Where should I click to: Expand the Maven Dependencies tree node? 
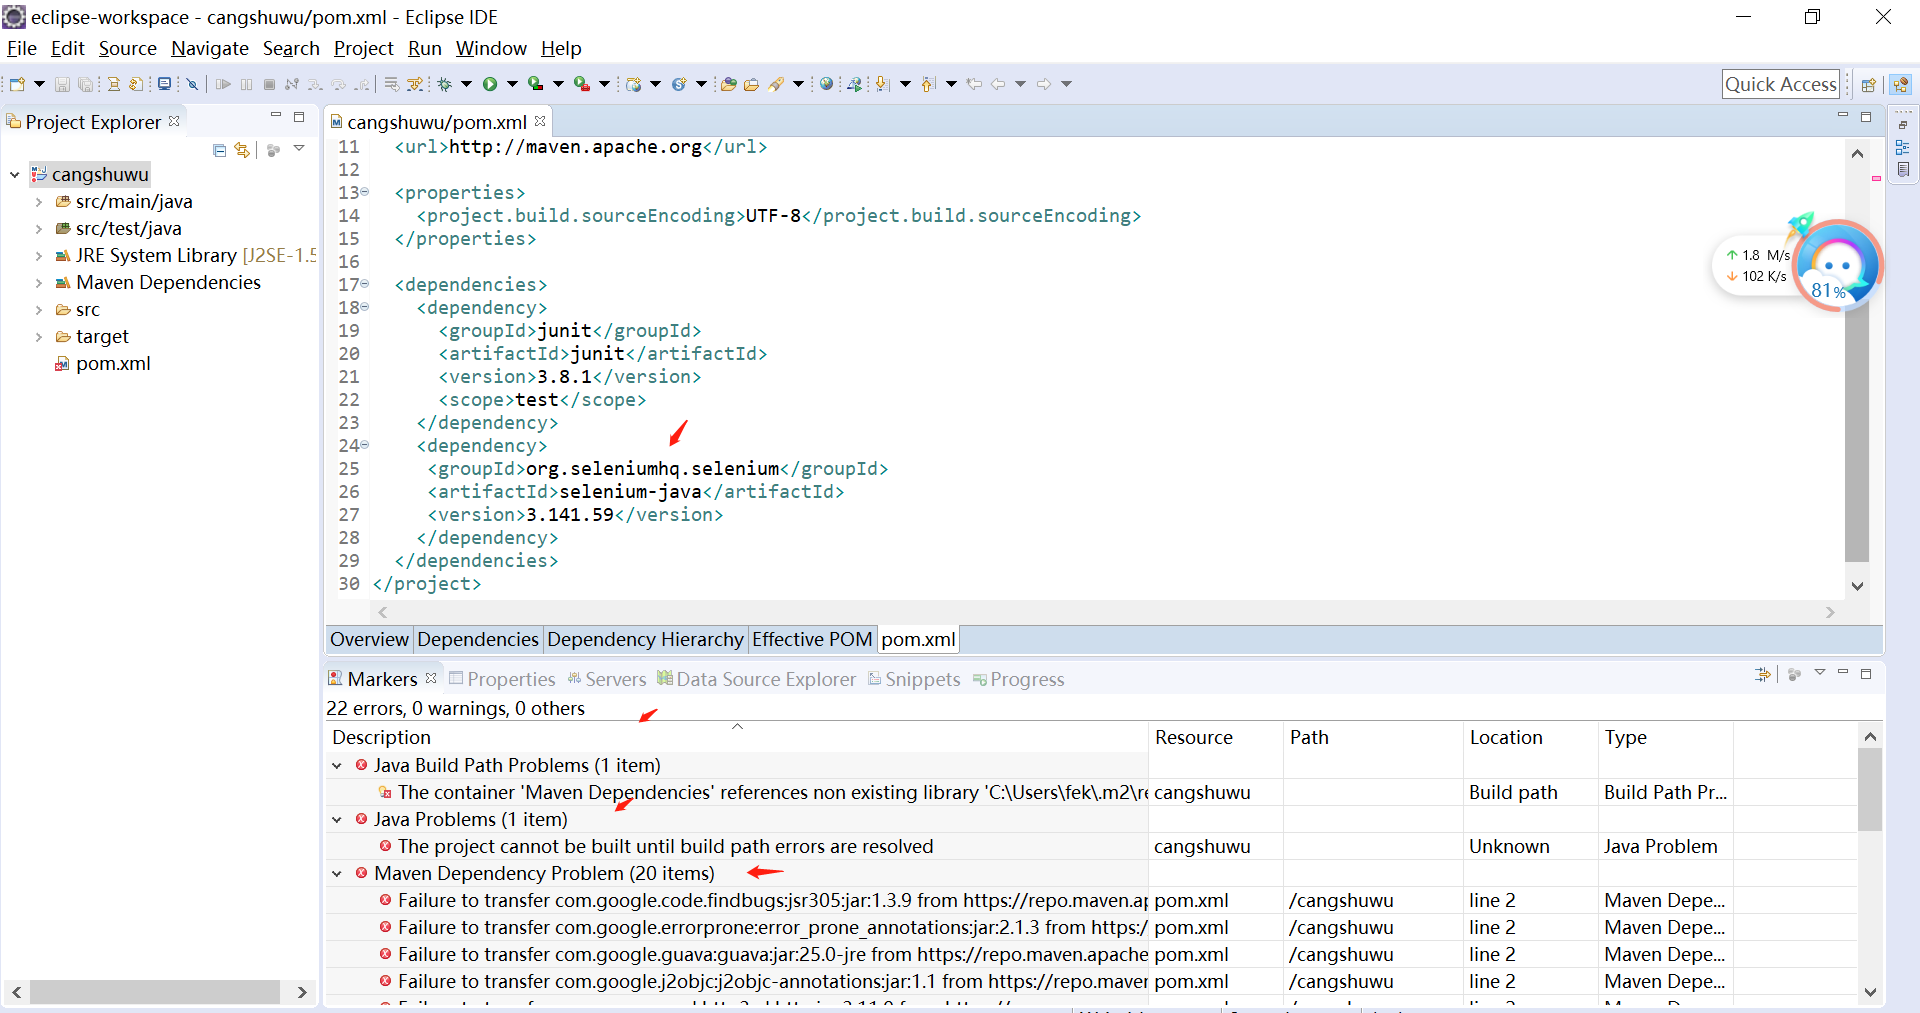click(39, 283)
